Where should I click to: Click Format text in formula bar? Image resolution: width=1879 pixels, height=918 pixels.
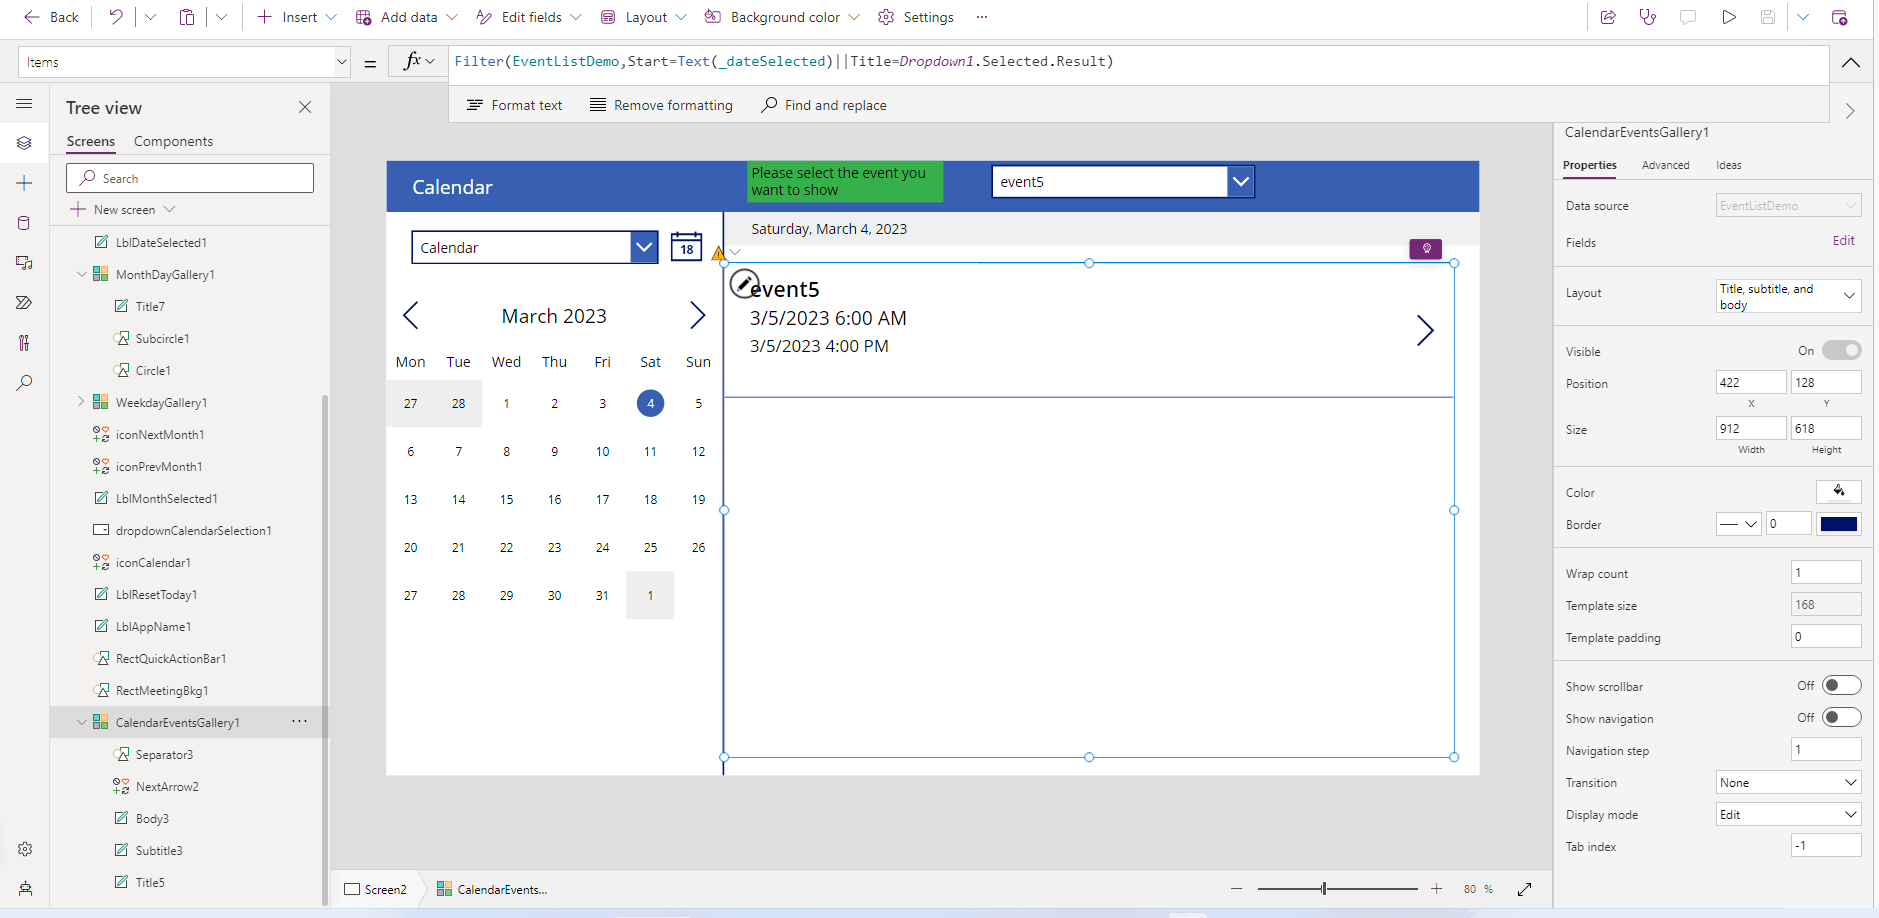coord(514,105)
